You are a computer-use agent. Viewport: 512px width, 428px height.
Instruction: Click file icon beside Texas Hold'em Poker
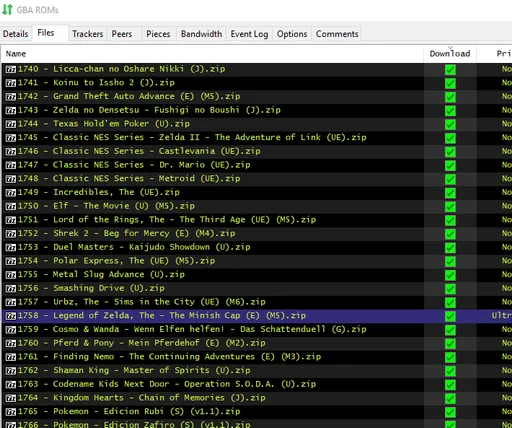click(x=11, y=124)
